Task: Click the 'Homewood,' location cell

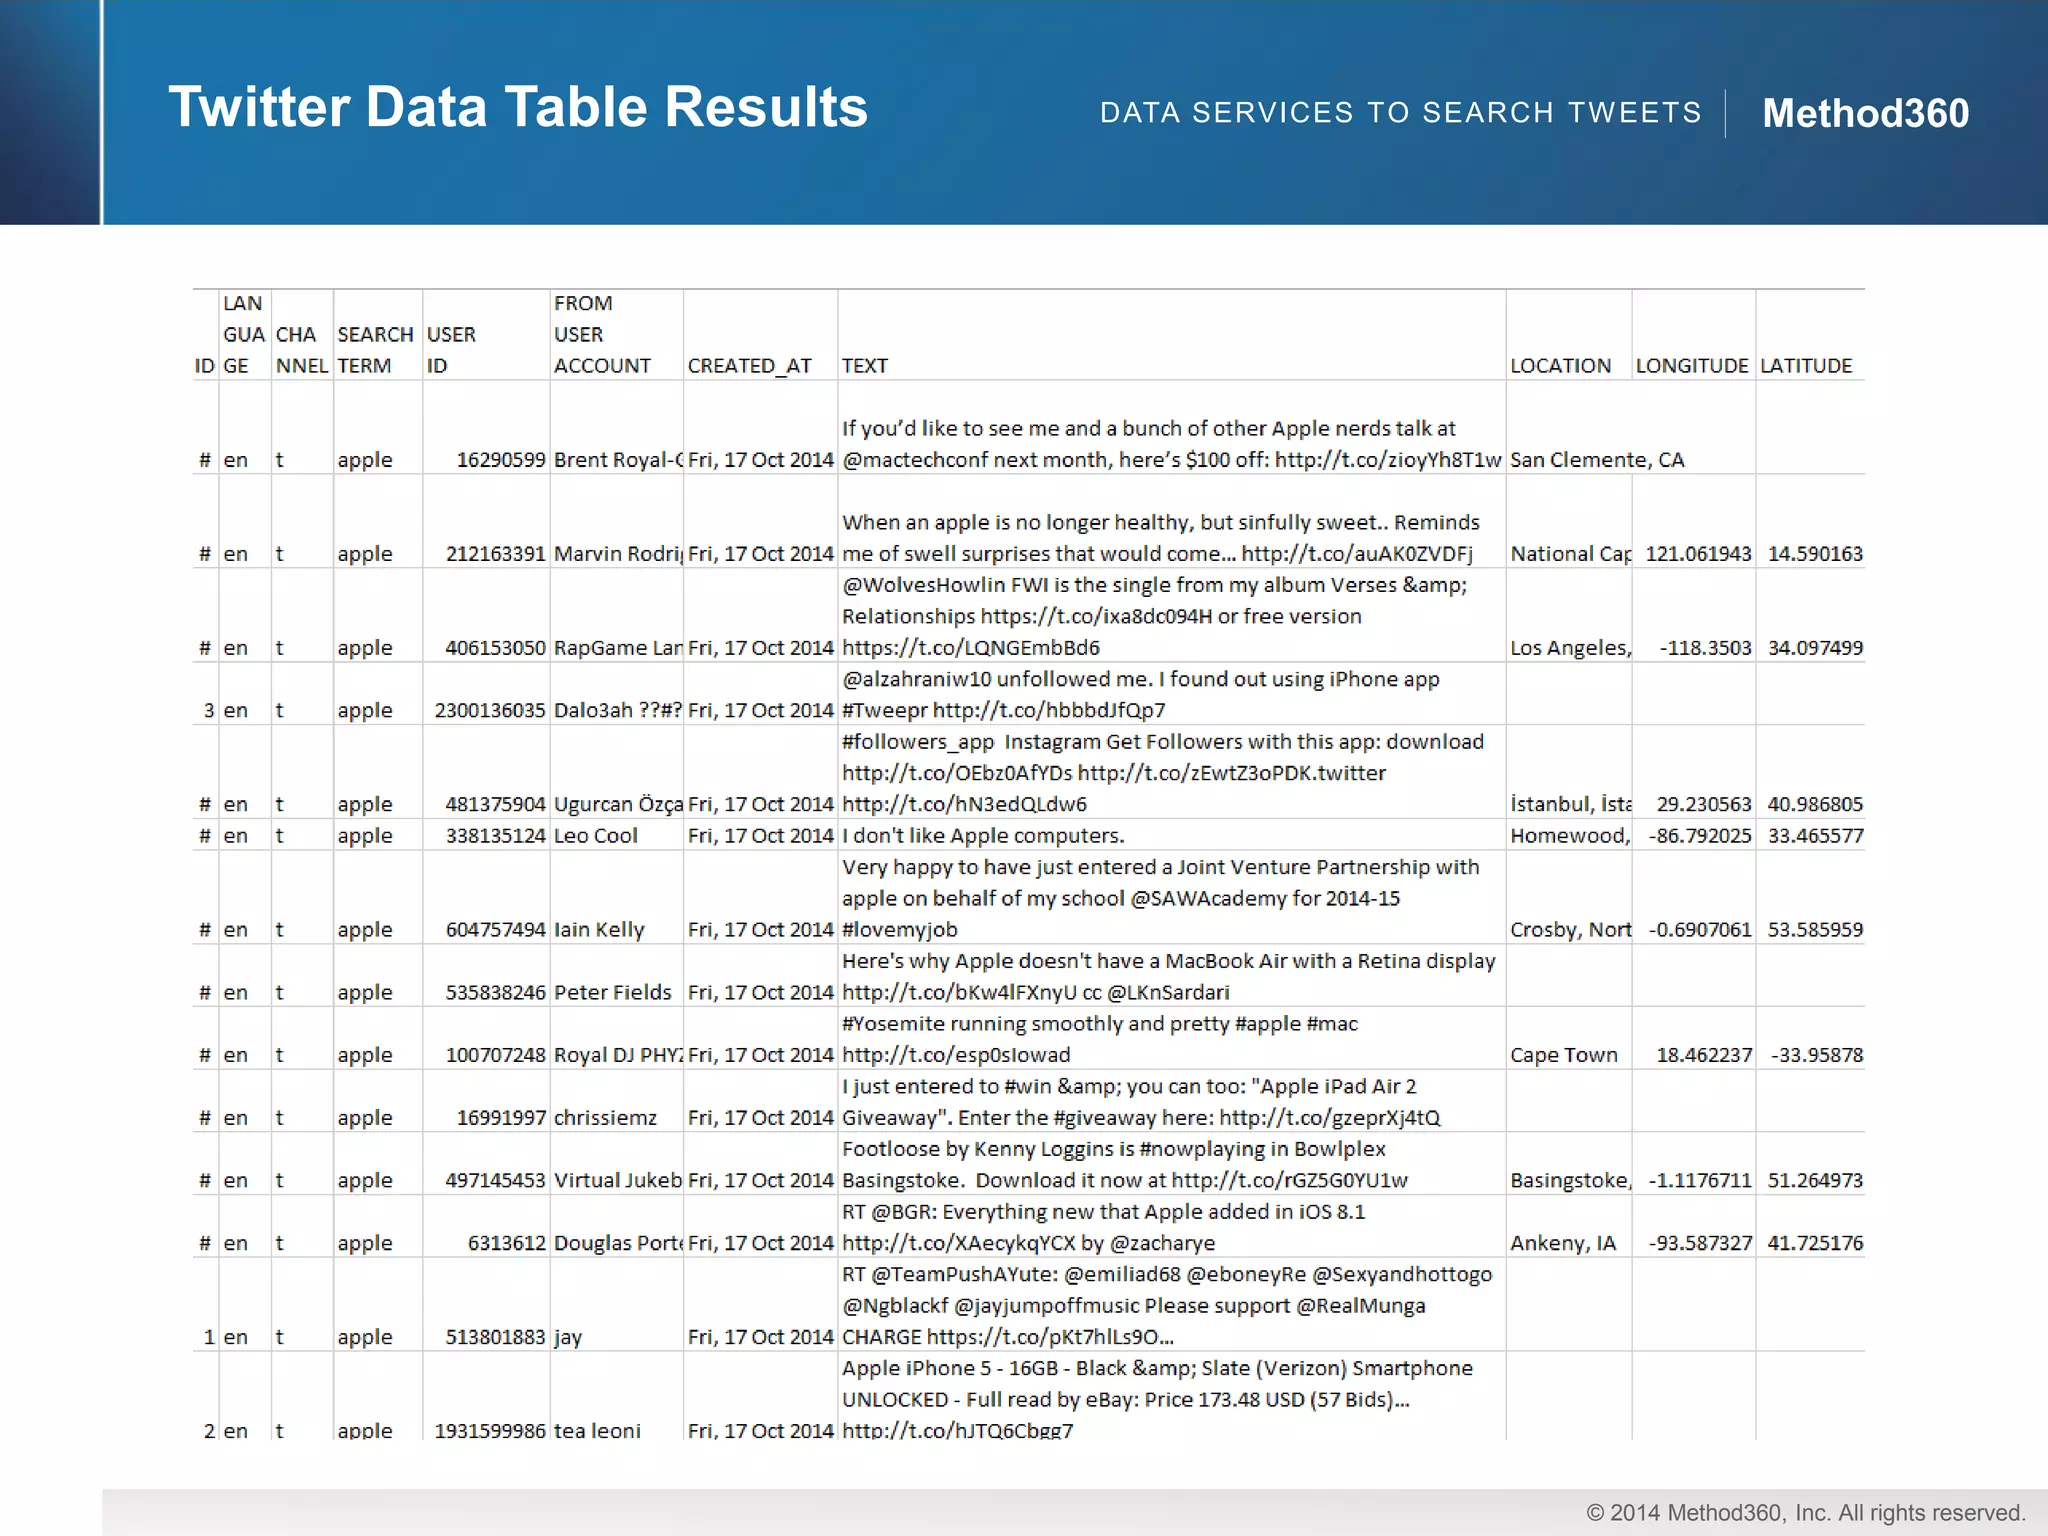Action: tap(1570, 836)
